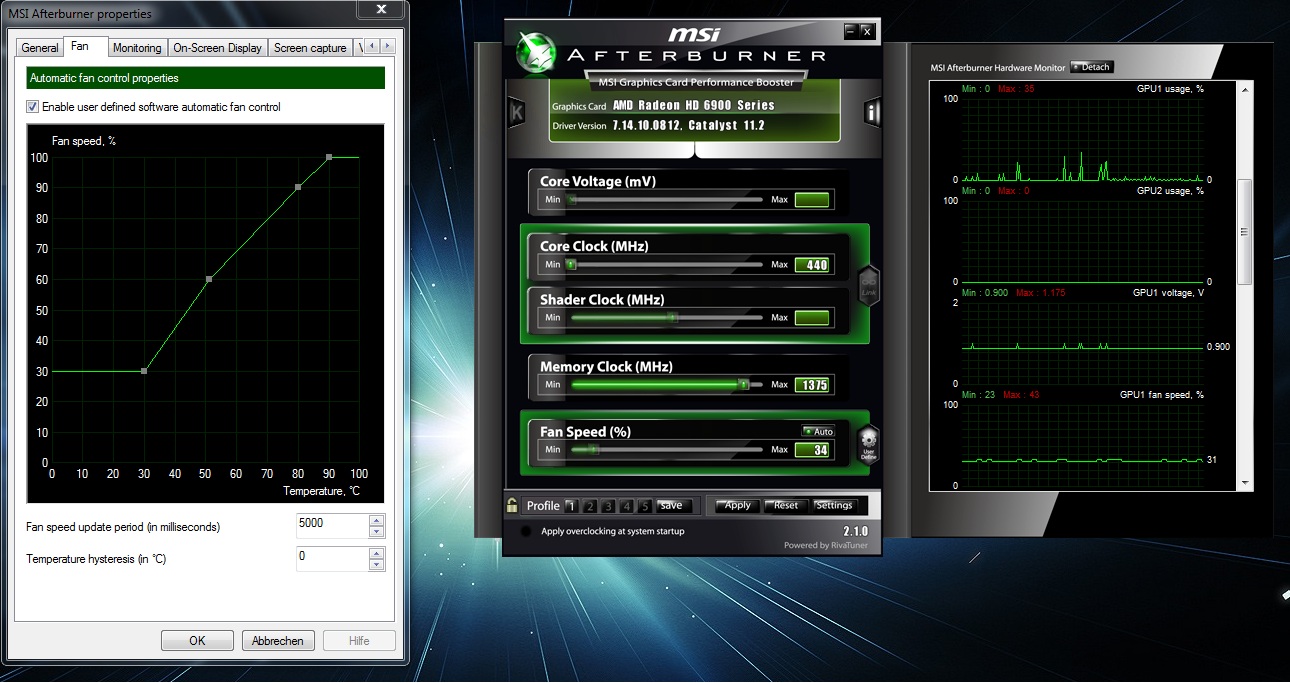
Task: Click the Apply button in Afterburner
Action: pos(738,505)
